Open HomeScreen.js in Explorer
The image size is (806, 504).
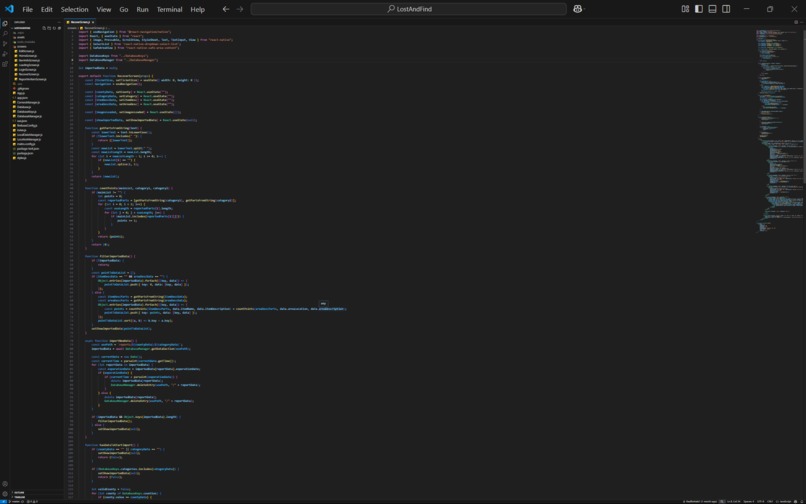28,56
